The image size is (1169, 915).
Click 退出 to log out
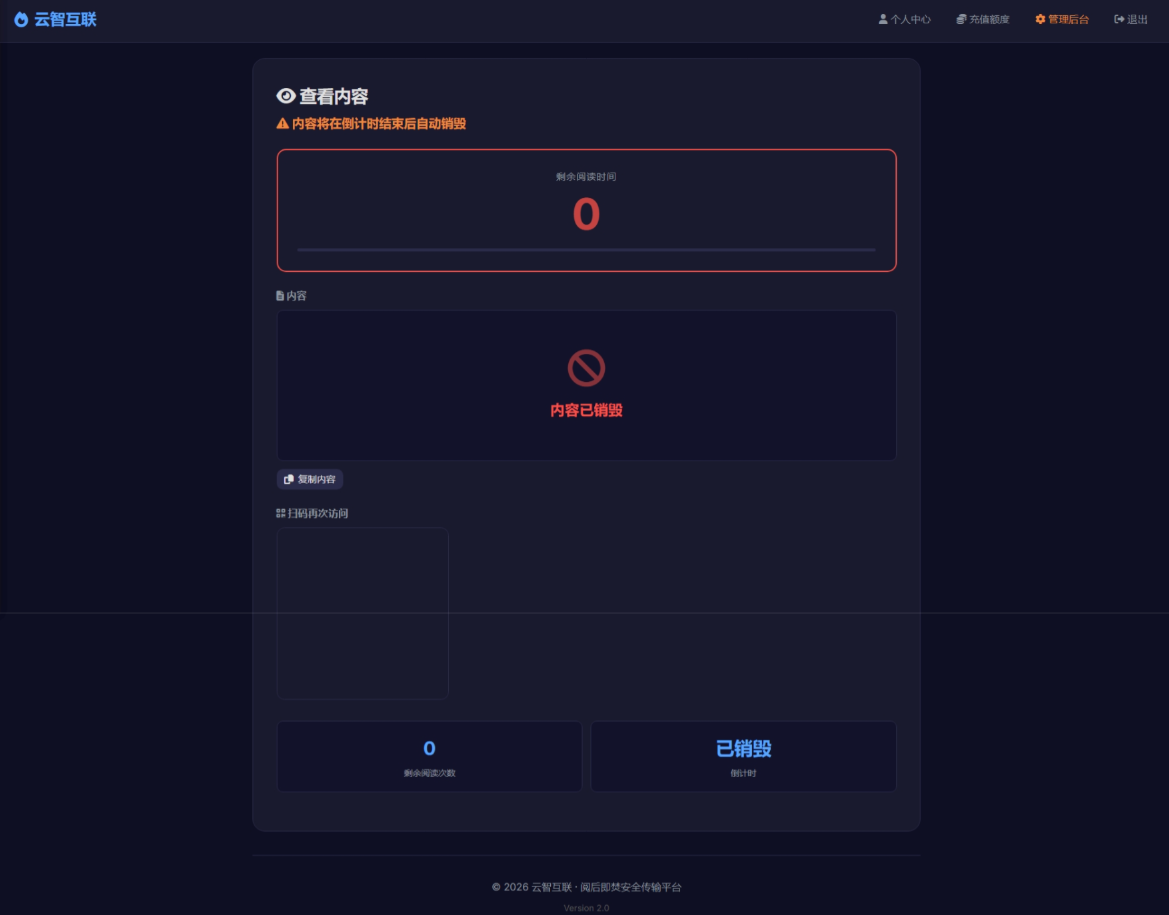pyautogui.click(x=1130, y=19)
